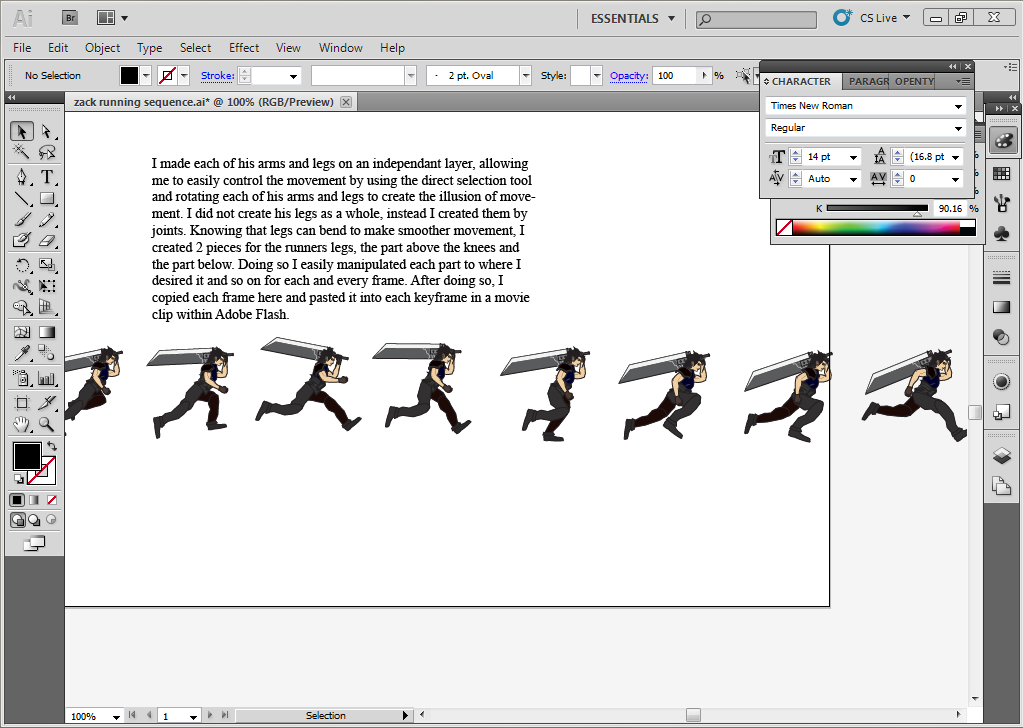Choose the Perspective Grid tool

coord(46,307)
